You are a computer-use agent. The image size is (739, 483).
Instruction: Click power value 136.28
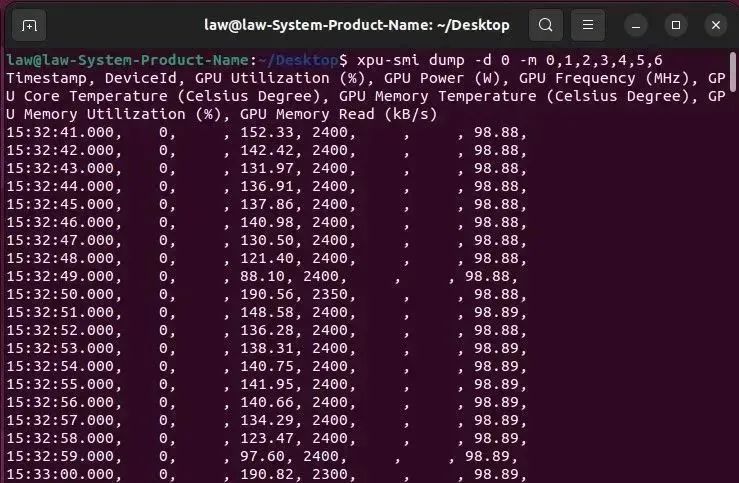267,330
